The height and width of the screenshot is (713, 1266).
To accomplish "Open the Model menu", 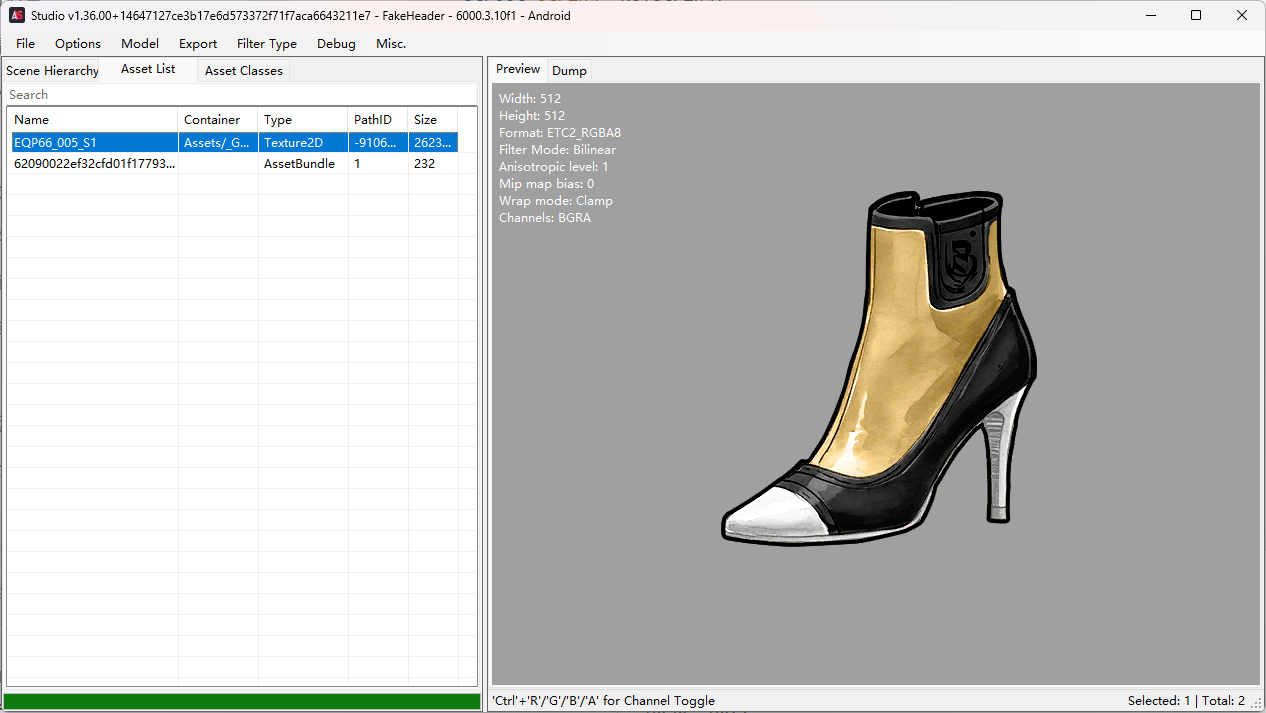I will (140, 43).
